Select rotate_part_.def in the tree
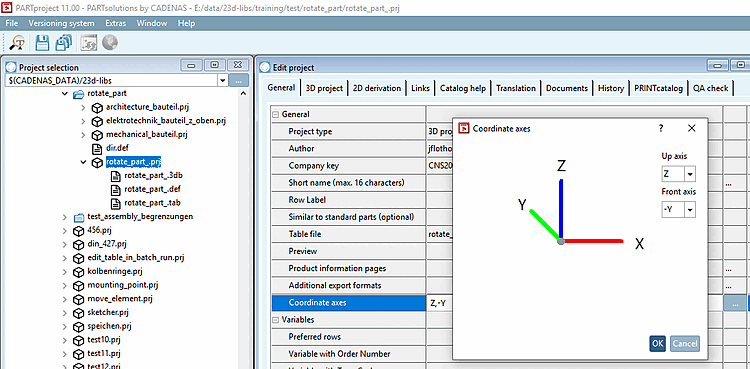Viewport: 750px width, 369px height. (152, 189)
